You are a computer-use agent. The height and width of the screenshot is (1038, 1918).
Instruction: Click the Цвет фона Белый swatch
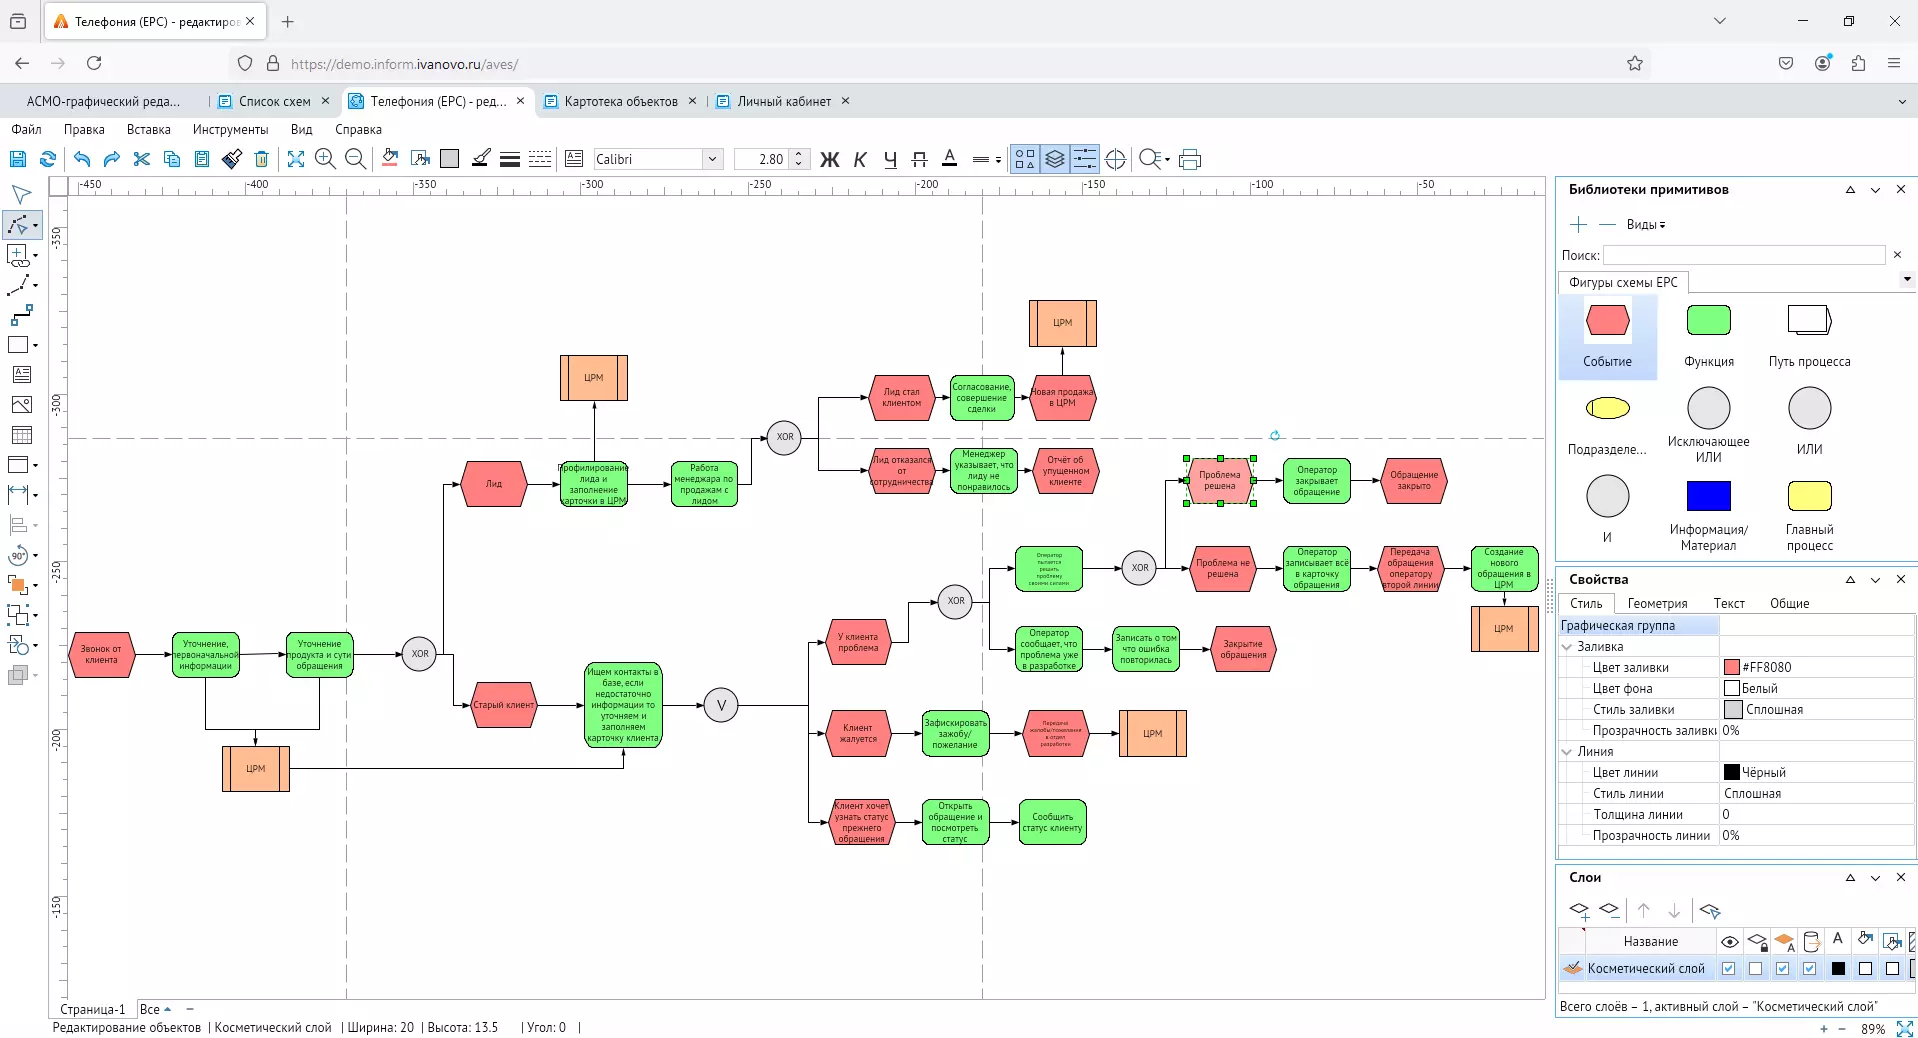click(x=1732, y=688)
